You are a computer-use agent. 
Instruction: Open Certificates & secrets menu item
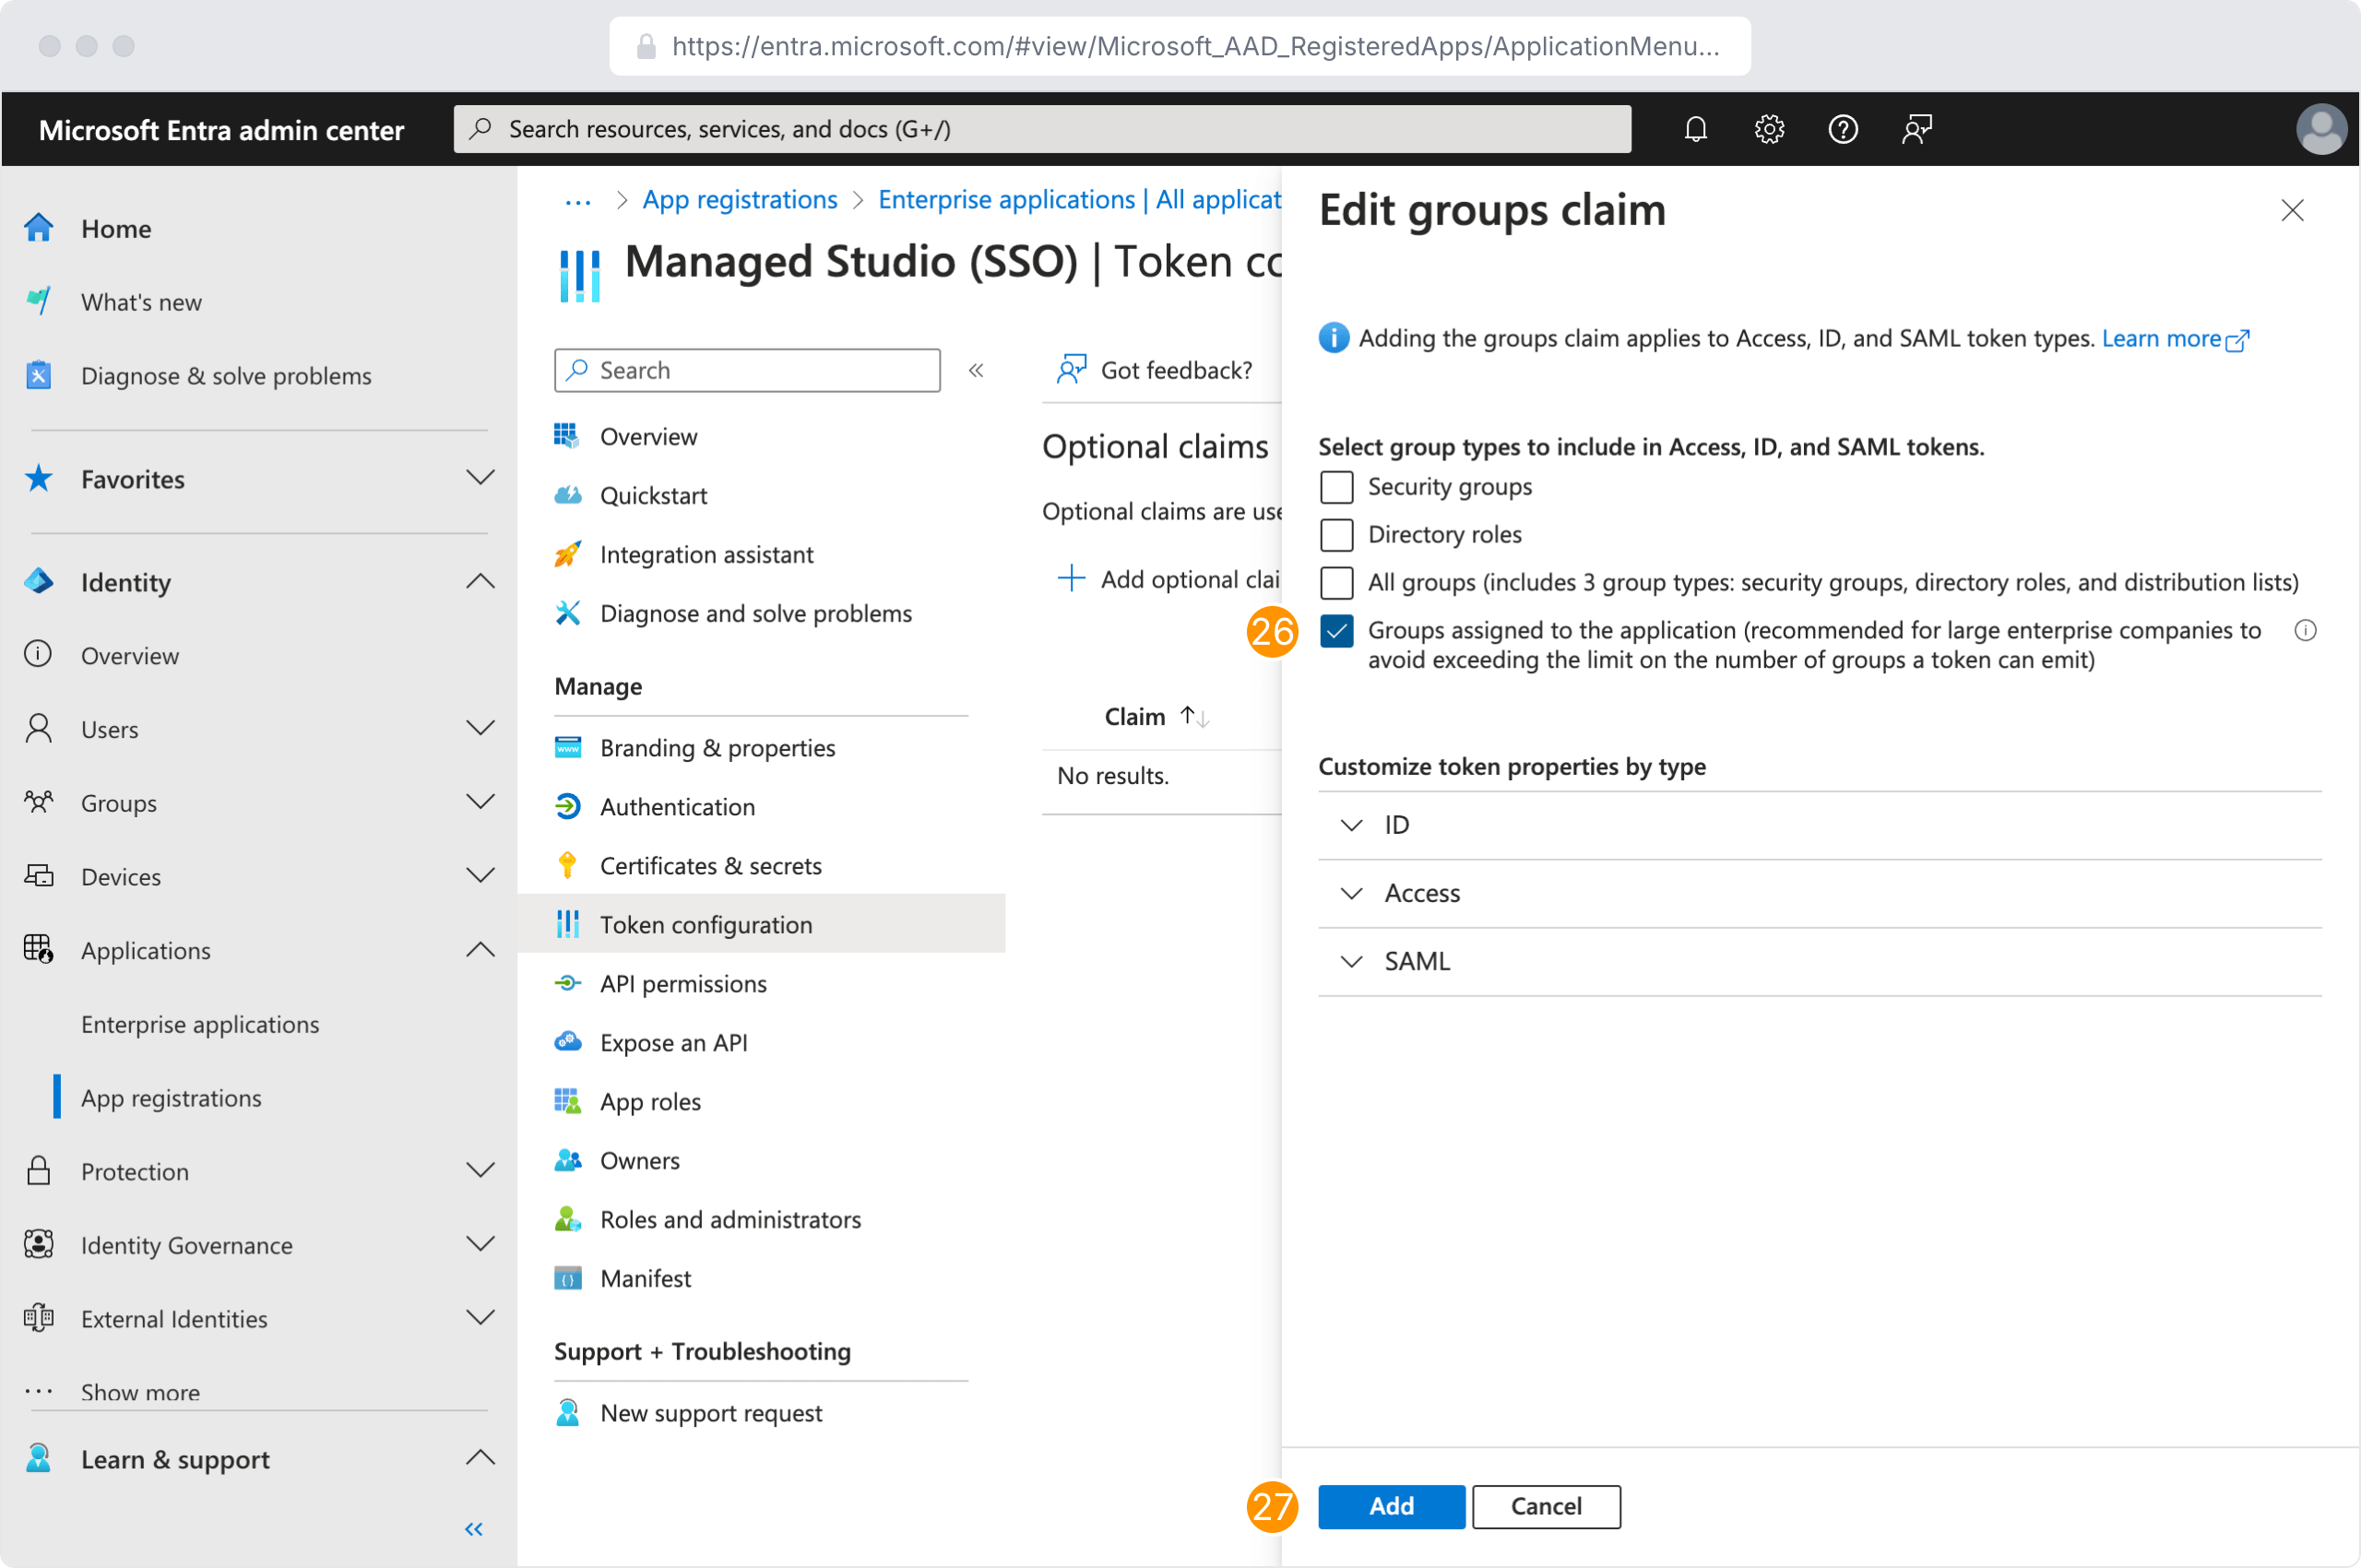click(x=710, y=866)
